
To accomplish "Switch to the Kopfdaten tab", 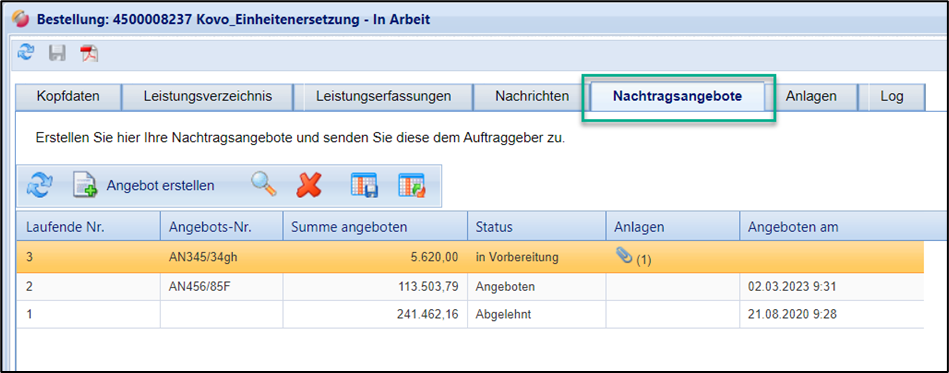I will click(68, 96).
